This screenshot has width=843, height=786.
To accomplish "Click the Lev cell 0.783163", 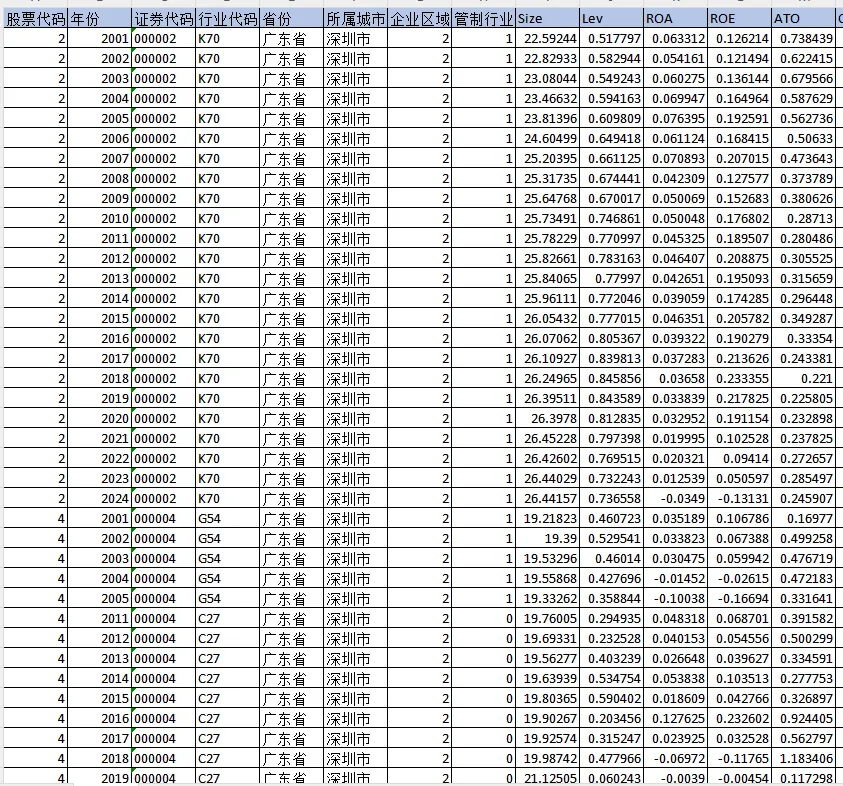I will (x=611, y=259).
